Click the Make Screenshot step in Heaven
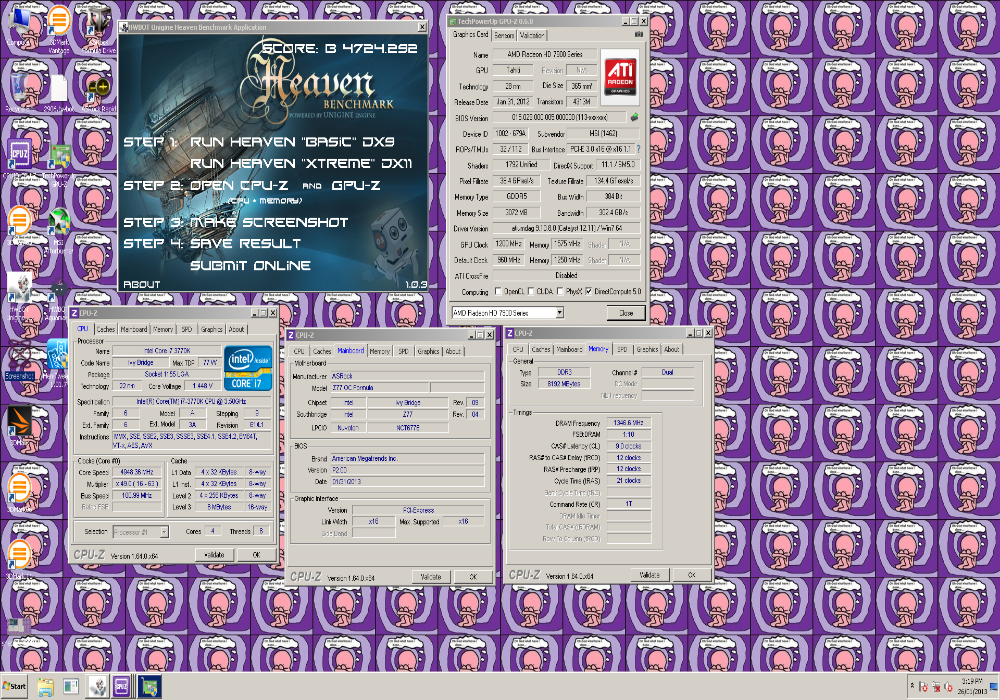Screen dimensions: 1000x700 pyautogui.click(x=268, y=222)
